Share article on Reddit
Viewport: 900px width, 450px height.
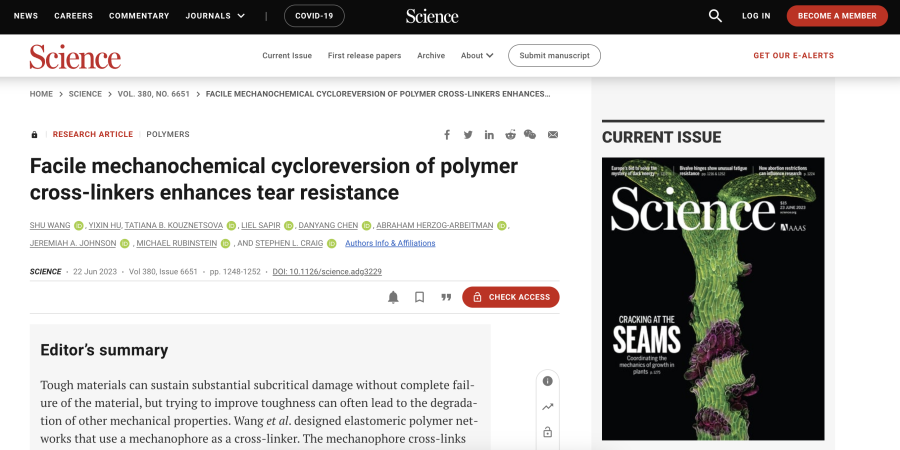click(510, 135)
